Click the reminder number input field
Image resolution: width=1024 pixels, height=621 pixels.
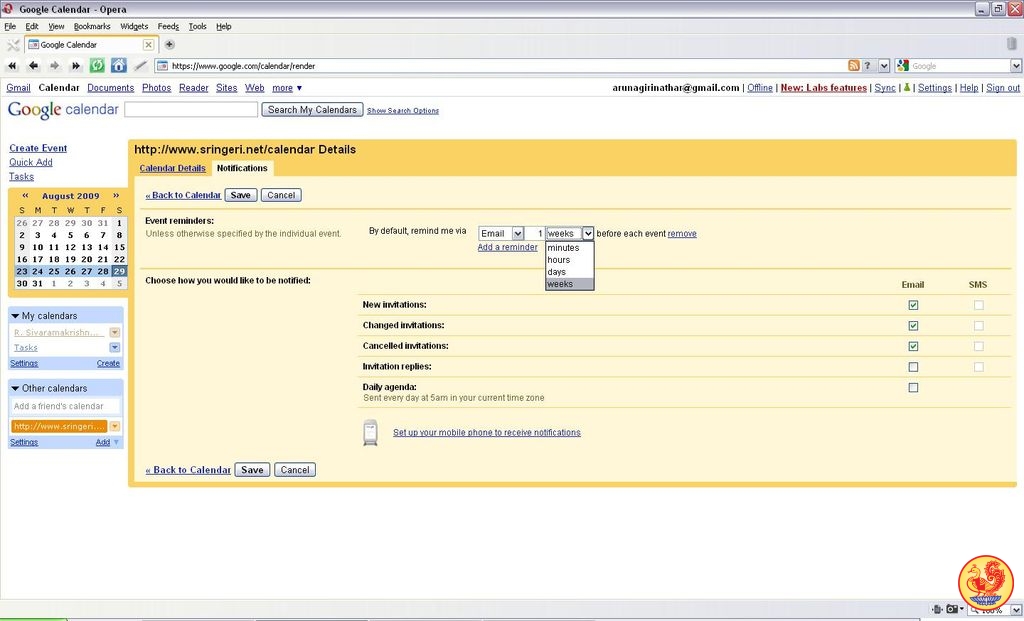[x=535, y=233]
